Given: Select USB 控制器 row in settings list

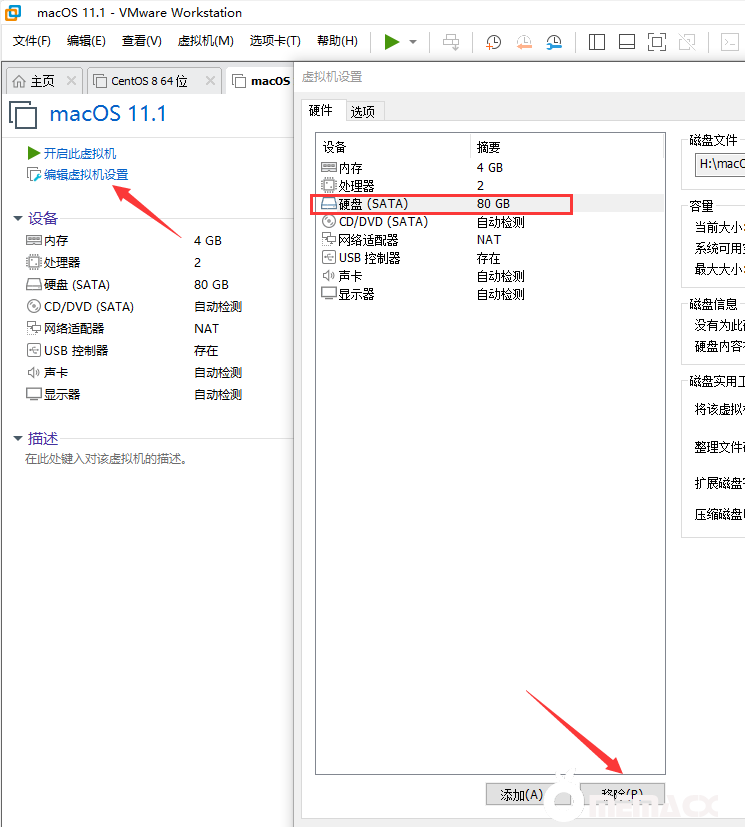Looking at the screenshot, I should pos(489,258).
